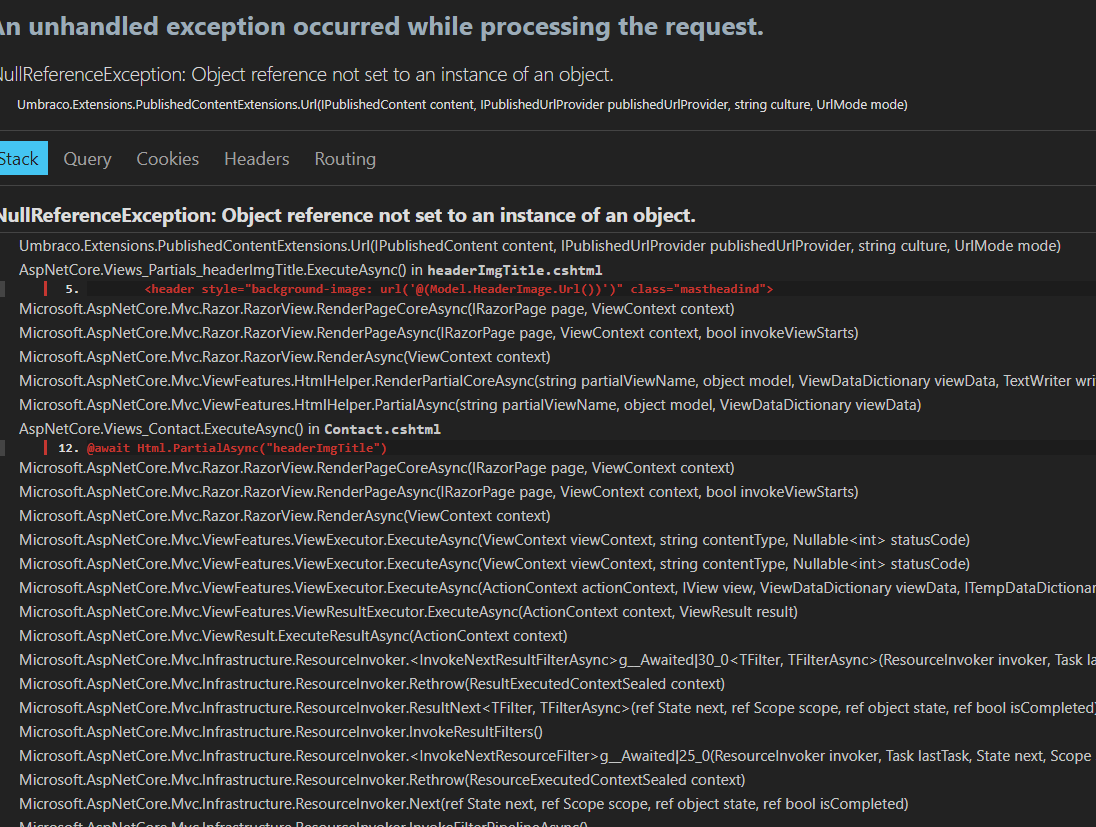Select the Rethrow(ResourceExecutedContextSealed context) frame
The width and height of the screenshot is (1096, 827).
(x=382, y=780)
